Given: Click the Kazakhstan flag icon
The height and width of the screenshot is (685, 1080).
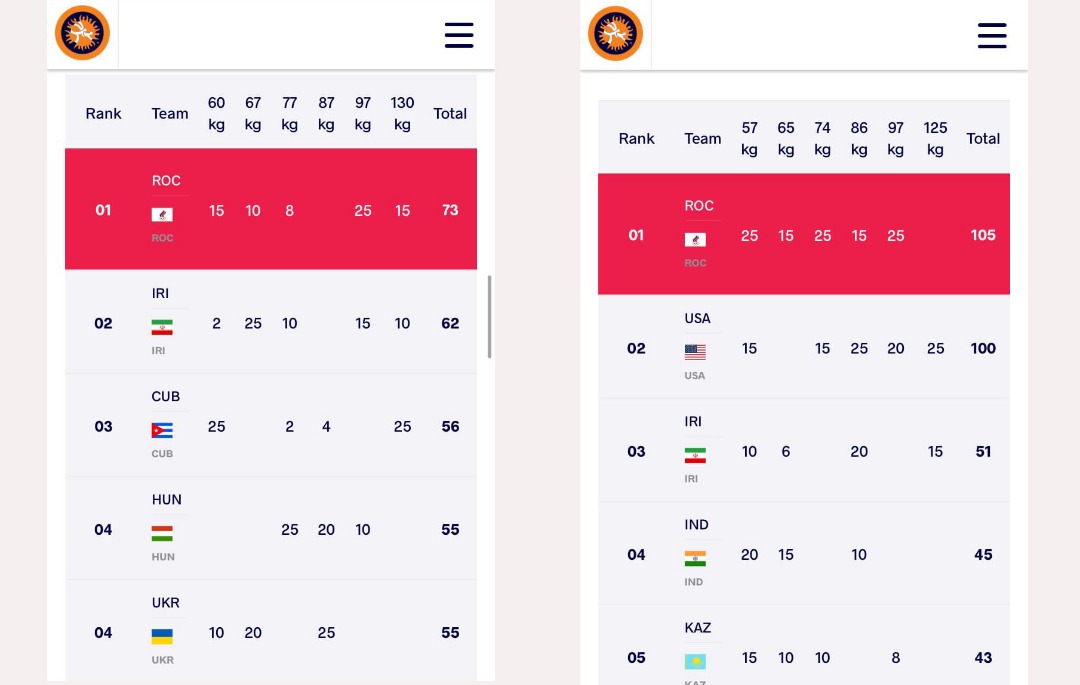Looking at the screenshot, I should tap(695, 662).
